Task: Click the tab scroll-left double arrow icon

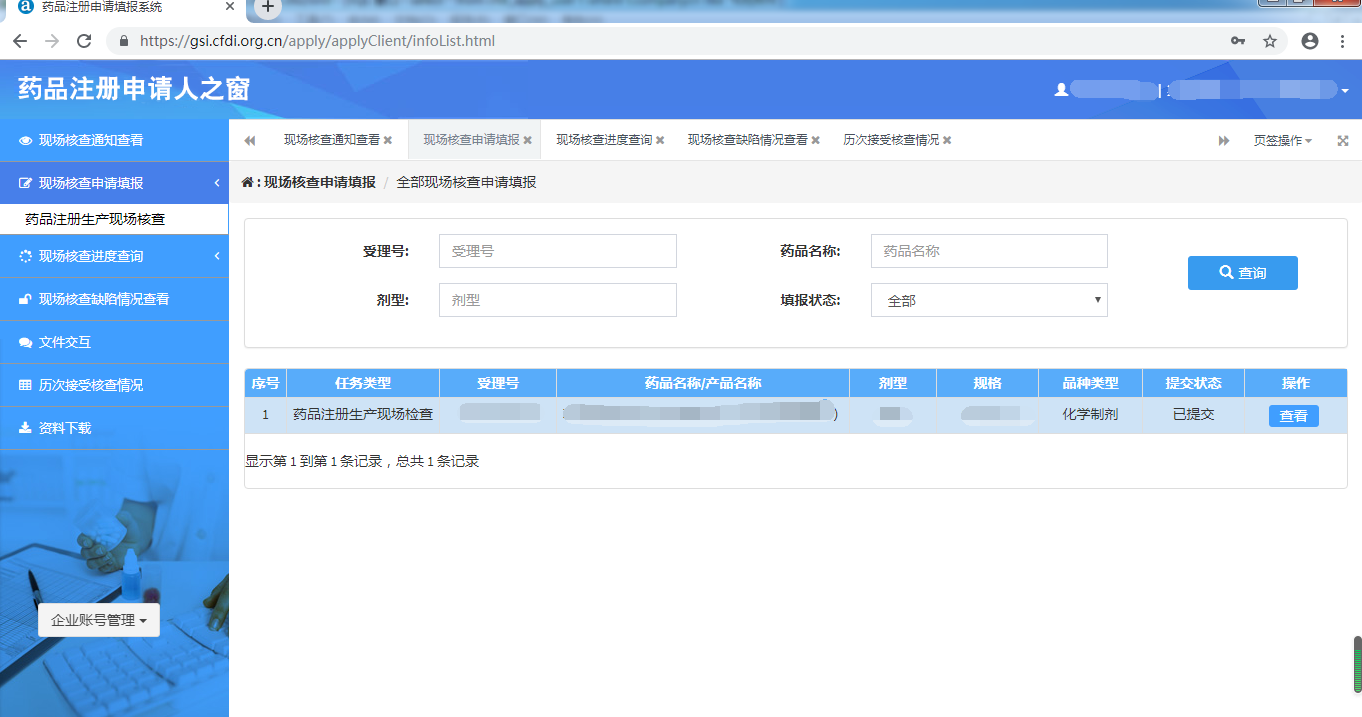Action: pos(249,141)
